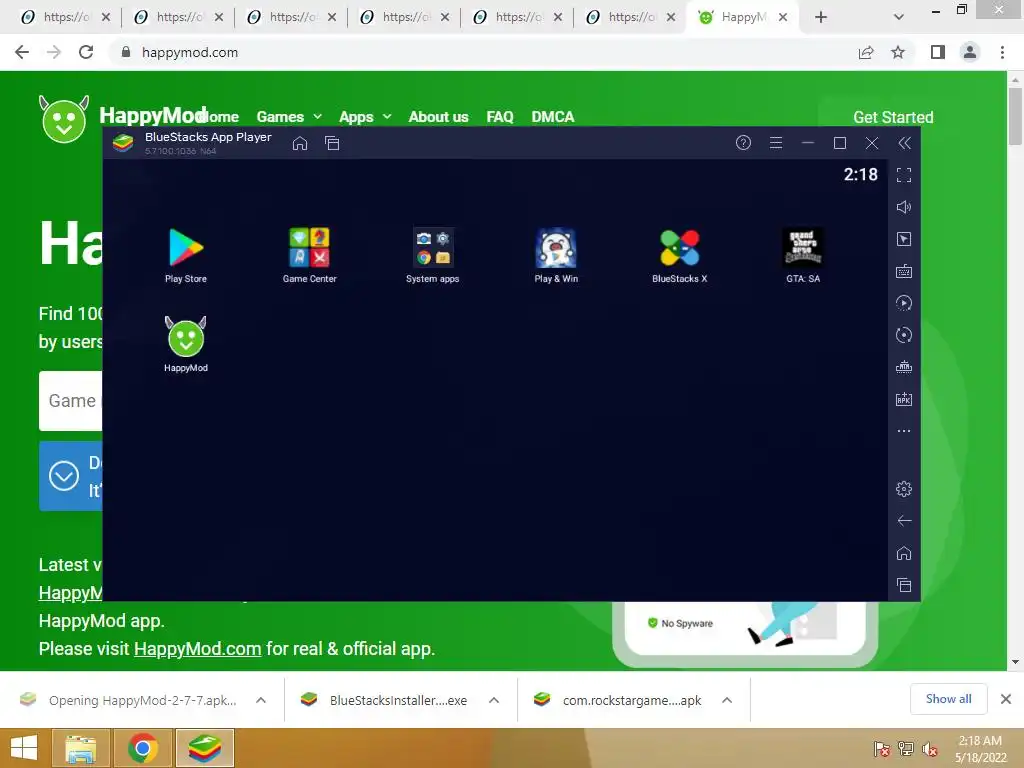
Task: Switch to the first https tab
Action: tap(64, 17)
